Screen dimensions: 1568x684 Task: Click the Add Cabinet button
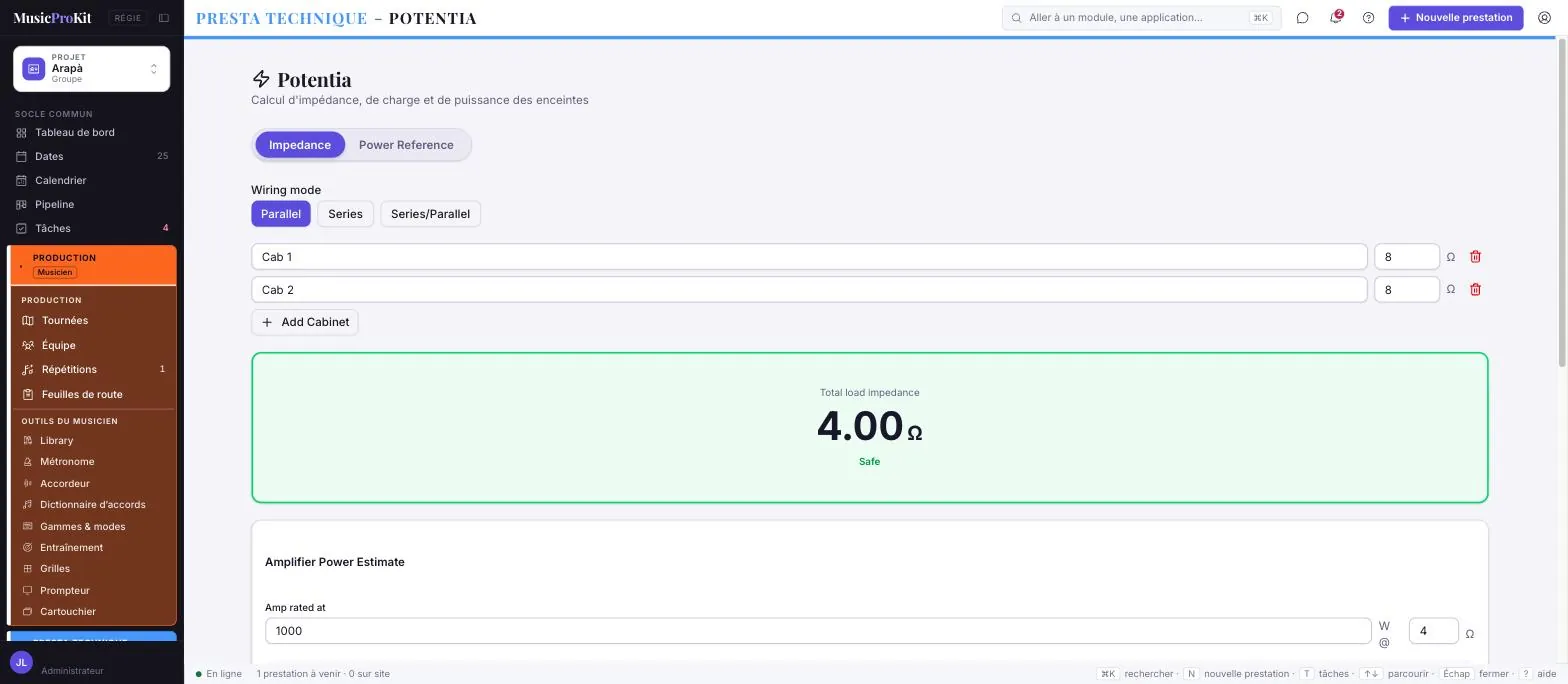tap(305, 322)
